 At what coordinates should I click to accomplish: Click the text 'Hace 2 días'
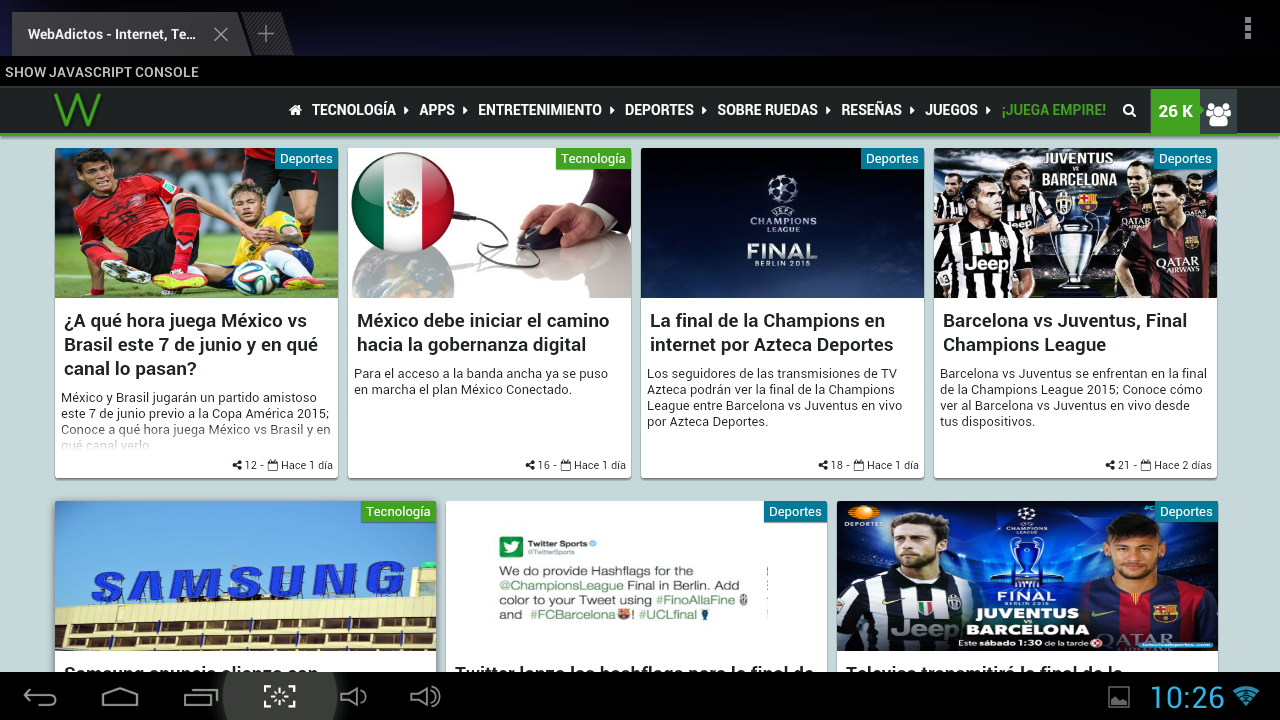click(x=1183, y=465)
